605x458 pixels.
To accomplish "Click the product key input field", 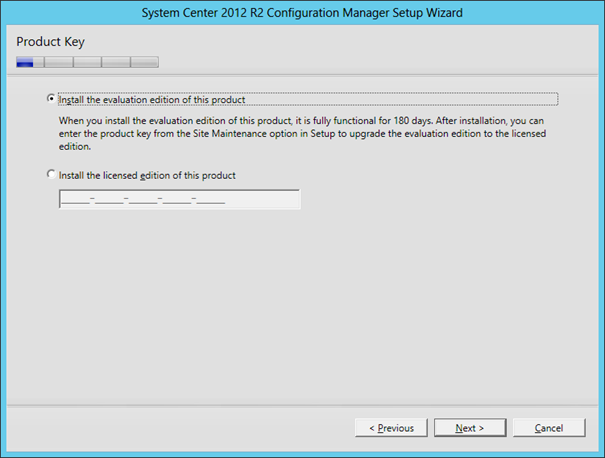I will click(179, 199).
